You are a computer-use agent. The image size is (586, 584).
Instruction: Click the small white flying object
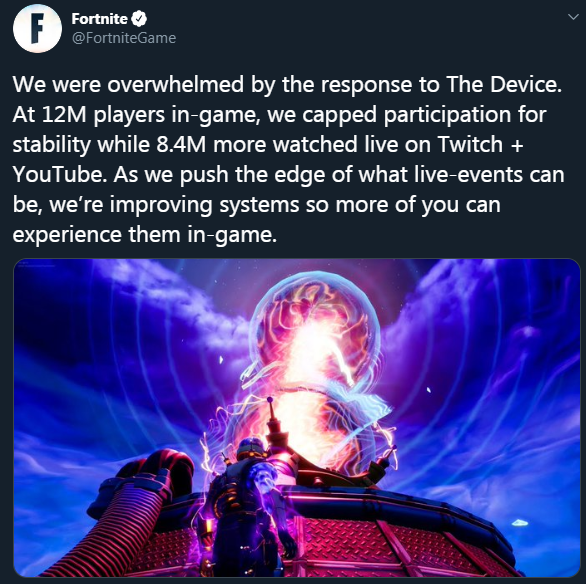tap(519, 523)
